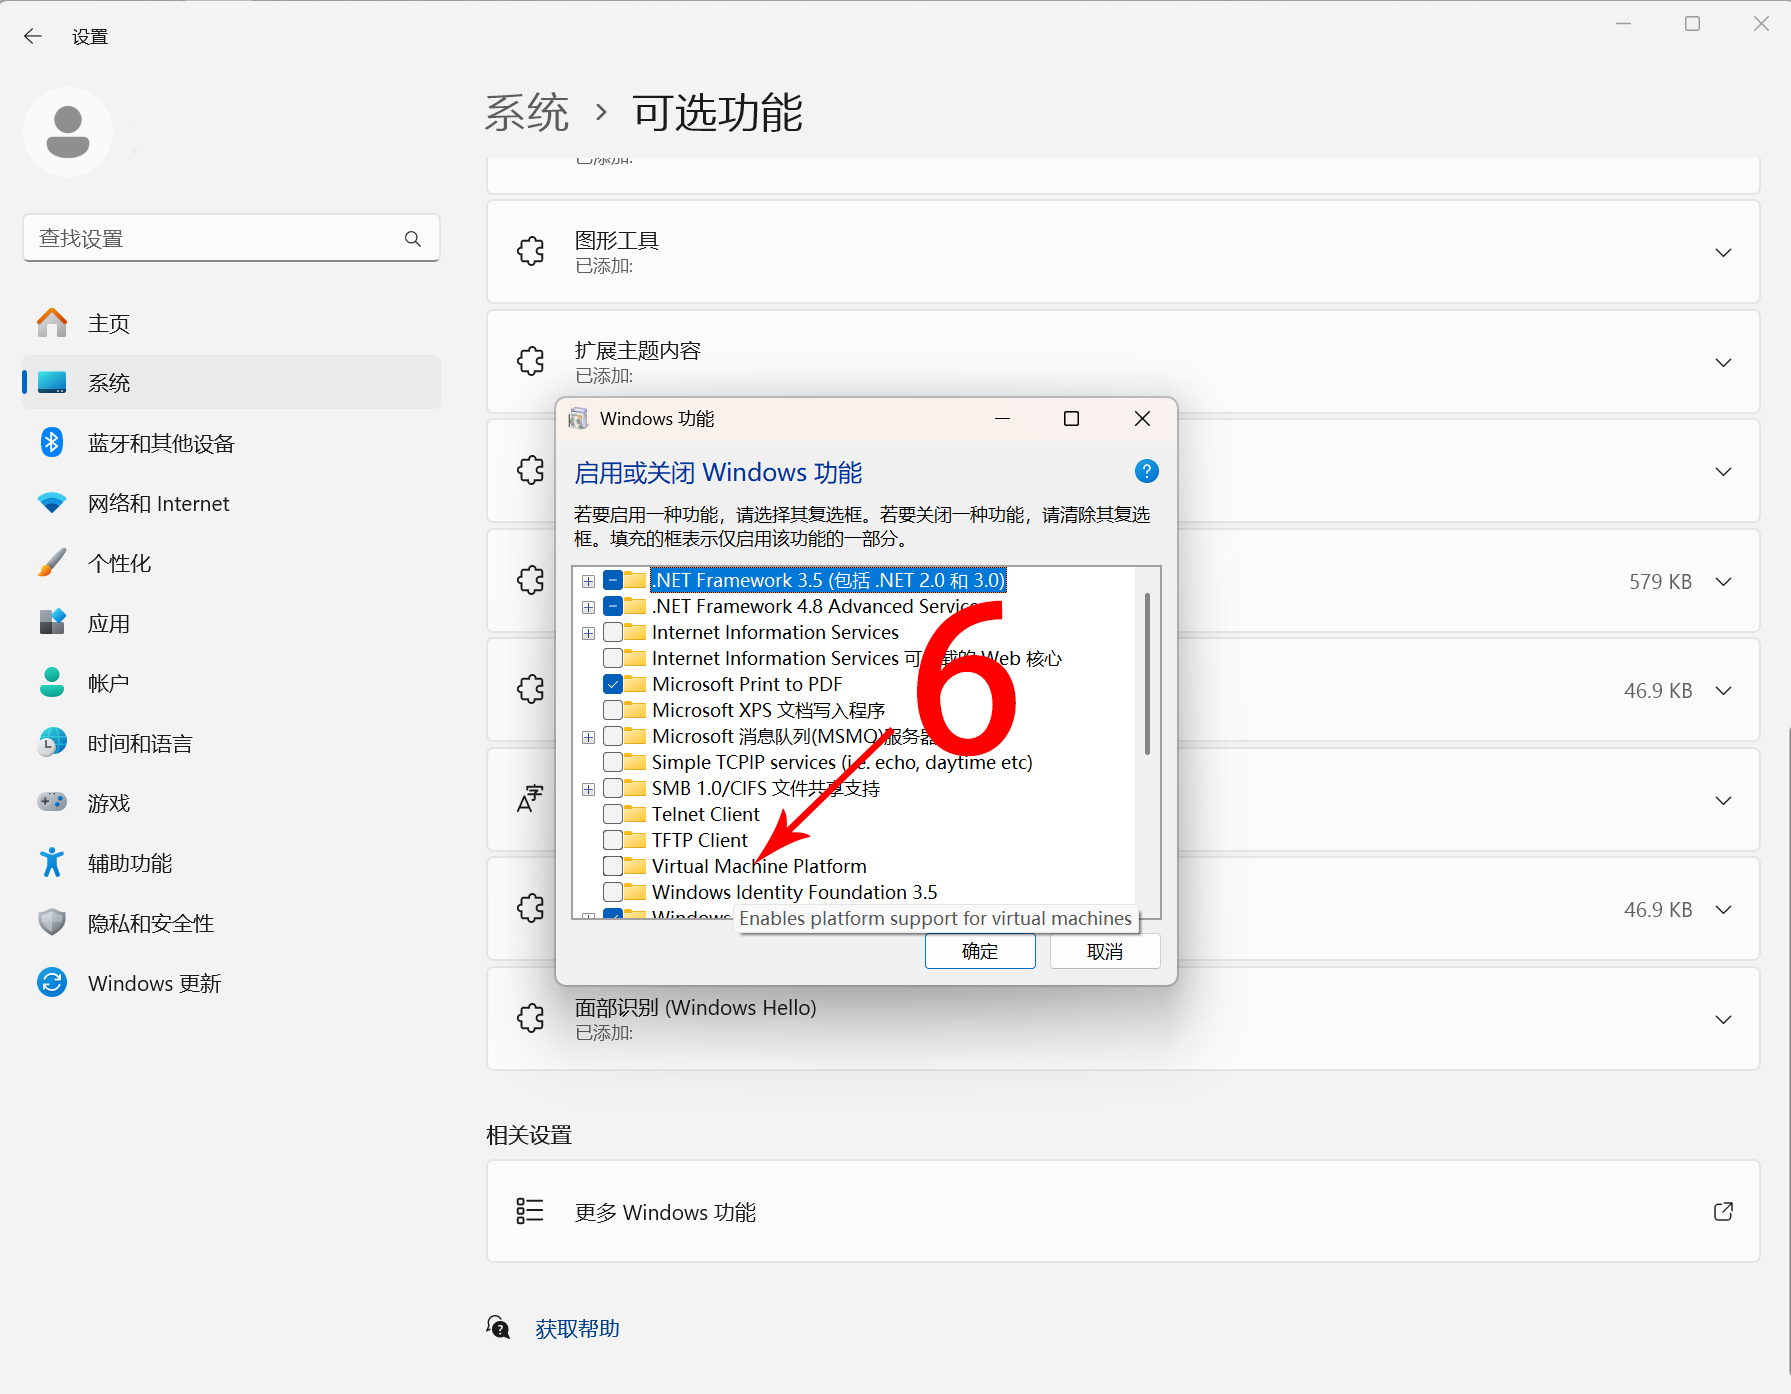
Task: Close the Windows 功能 dialog
Action: point(1142,418)
